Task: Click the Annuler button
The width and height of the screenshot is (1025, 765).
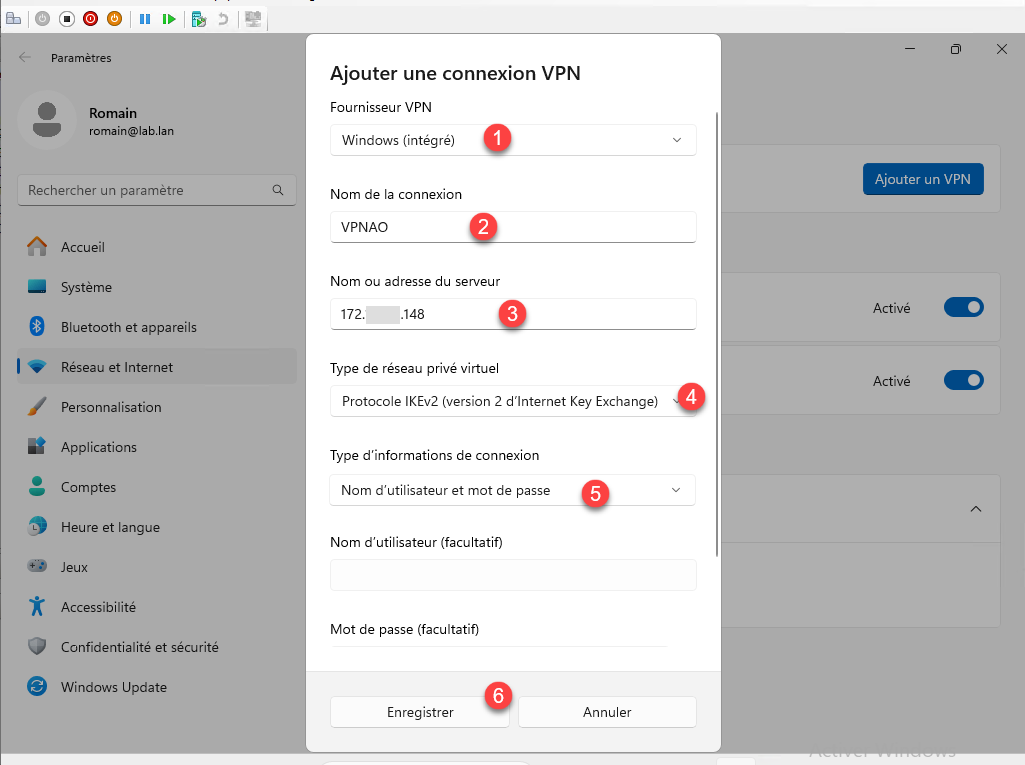Action: click(x=607, y=712)
